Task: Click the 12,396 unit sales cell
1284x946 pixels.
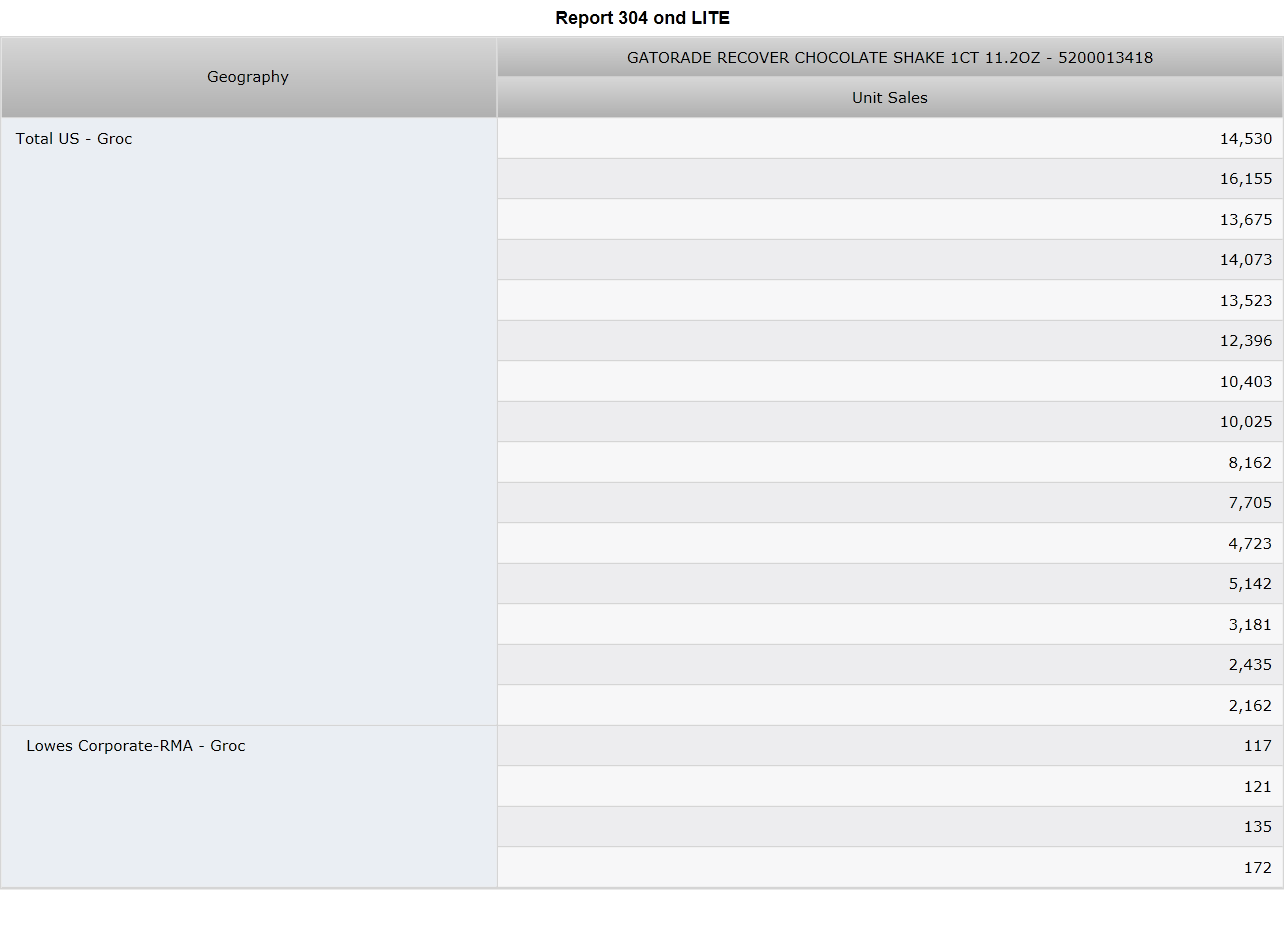Action: pos(890,341)
